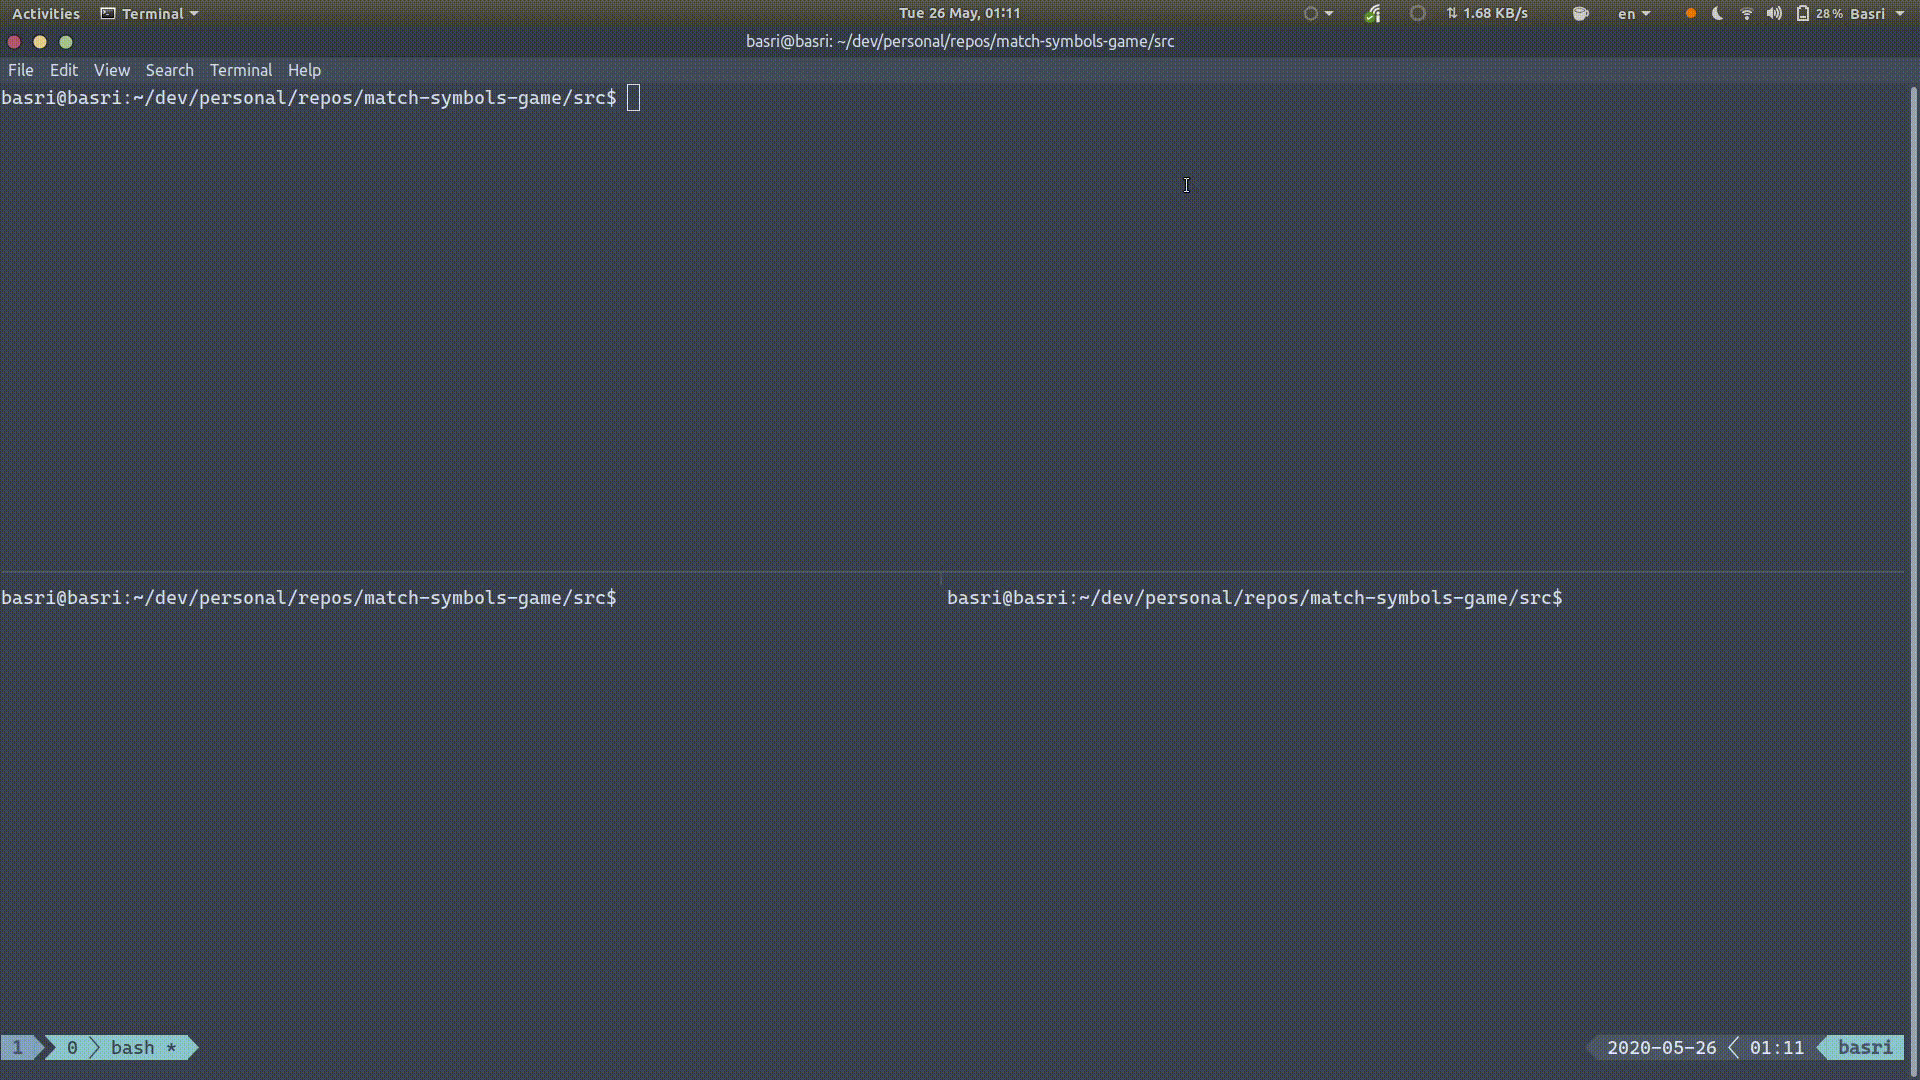The image size is (1920, 1080).
Task: Click the orange recording dot indicator
Action: [1690, 14]
